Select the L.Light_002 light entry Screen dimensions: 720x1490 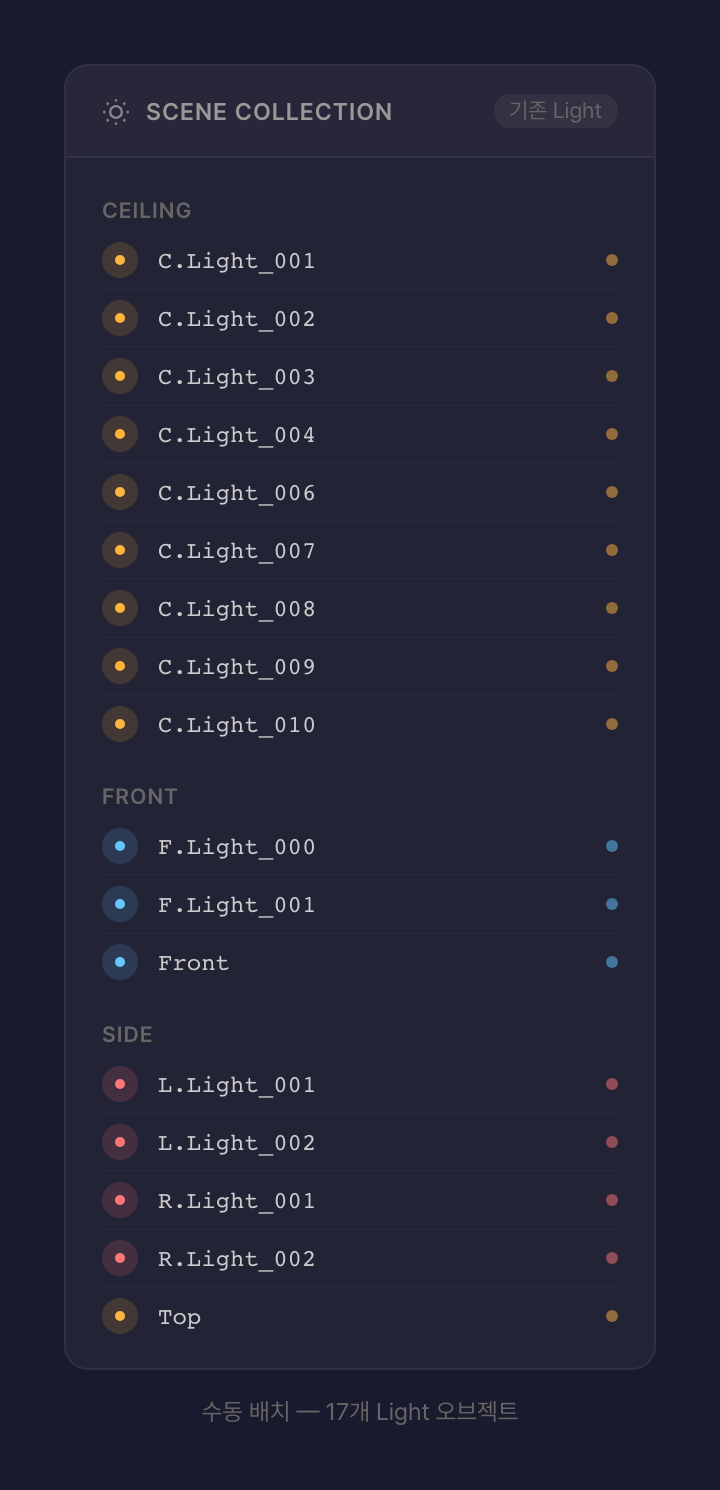[237, 1142]
